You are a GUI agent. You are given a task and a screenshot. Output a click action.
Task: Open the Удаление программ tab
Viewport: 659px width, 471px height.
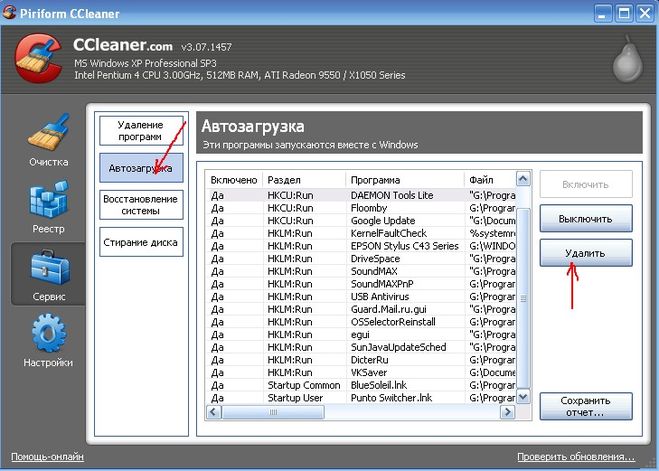140,130
